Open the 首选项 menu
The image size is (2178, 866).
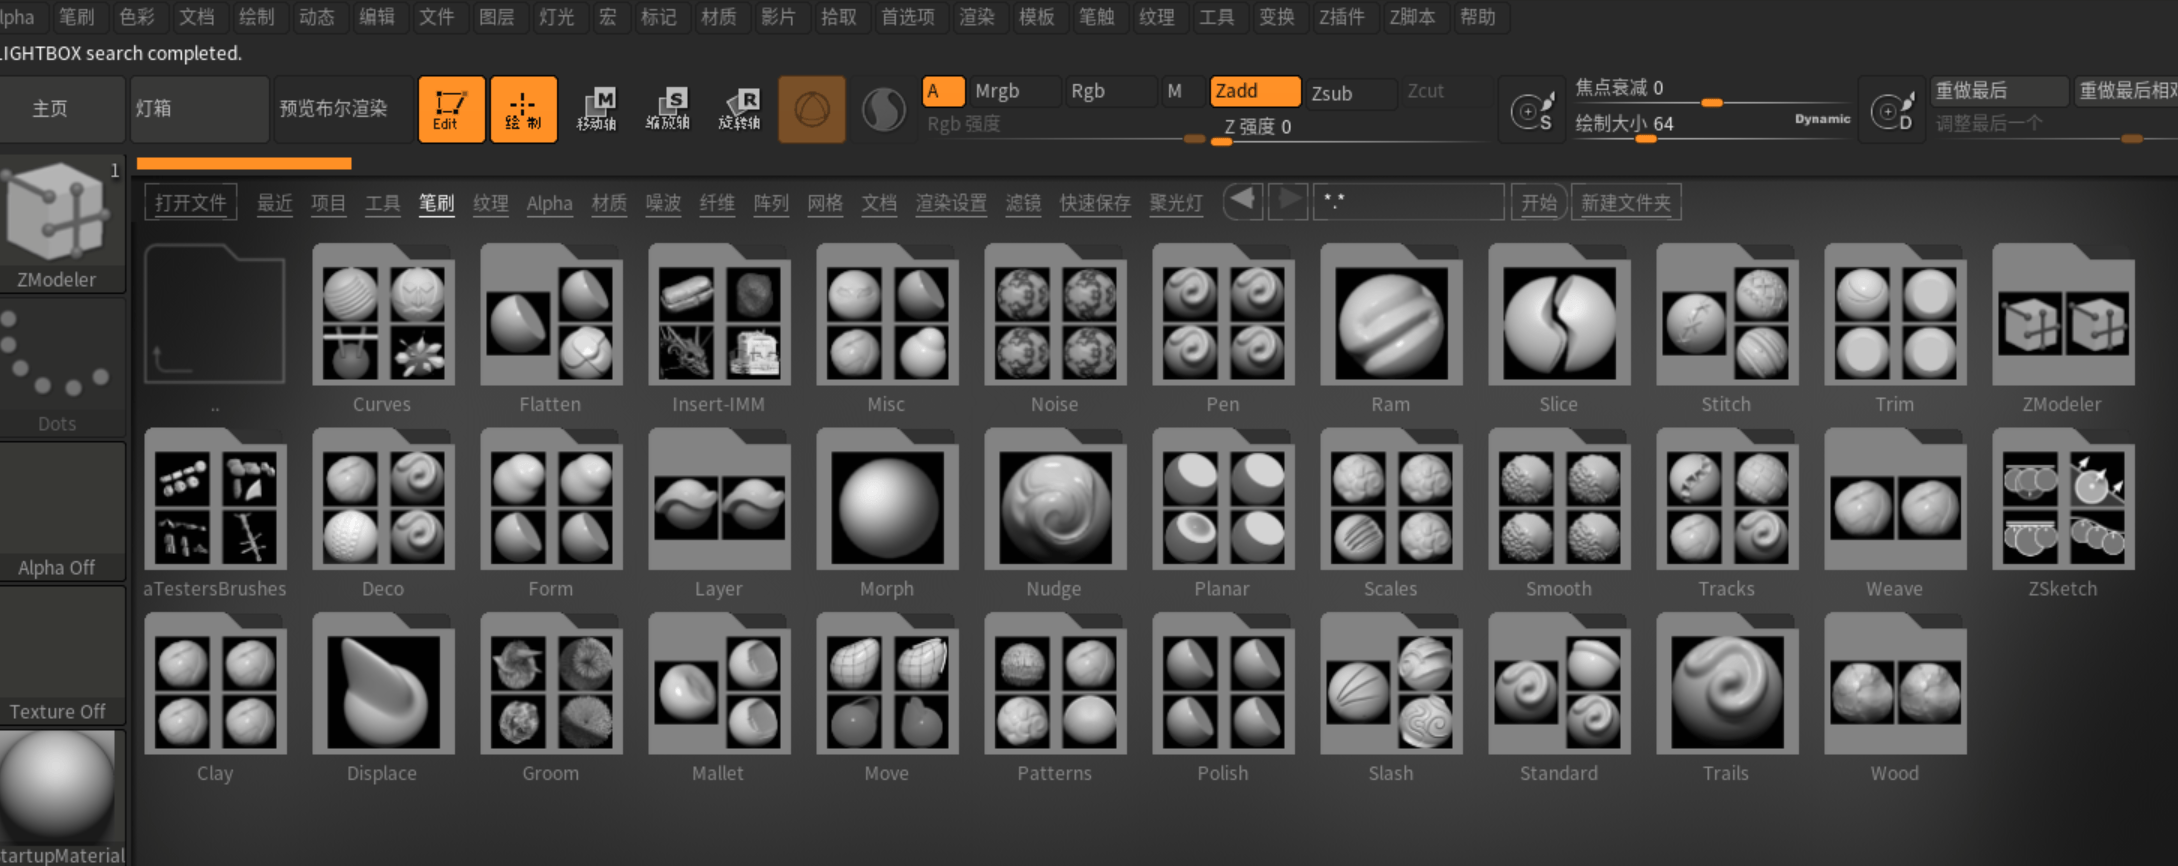coord(907,17)
